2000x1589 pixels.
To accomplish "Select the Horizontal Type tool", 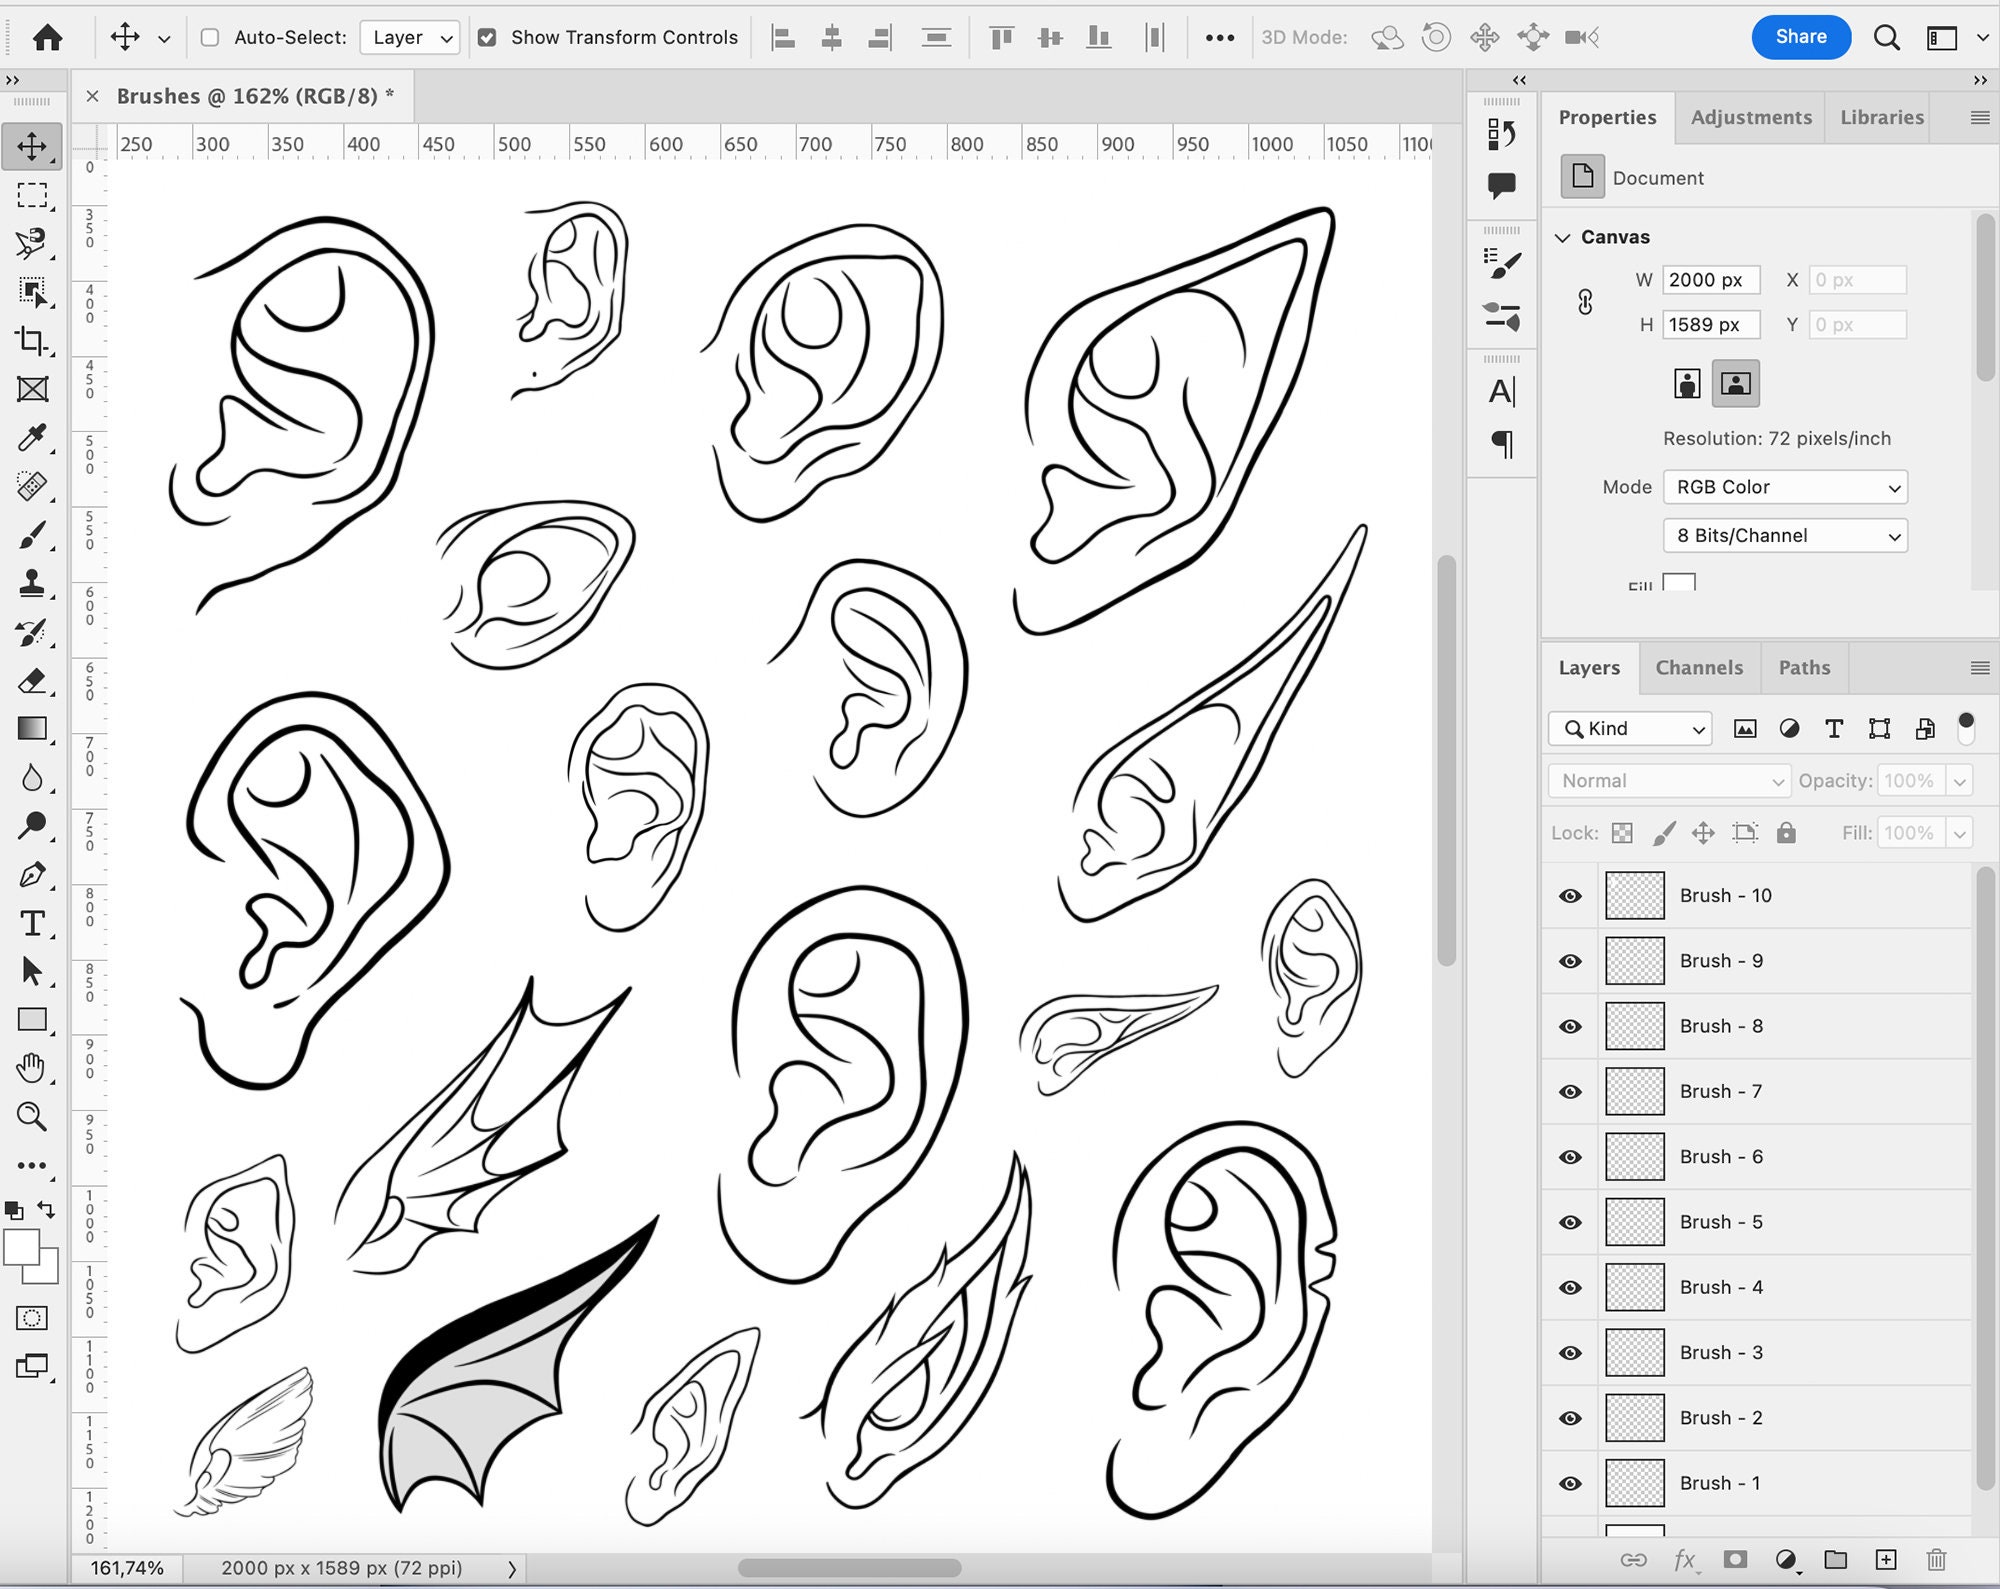I will [x=33, y=923].
